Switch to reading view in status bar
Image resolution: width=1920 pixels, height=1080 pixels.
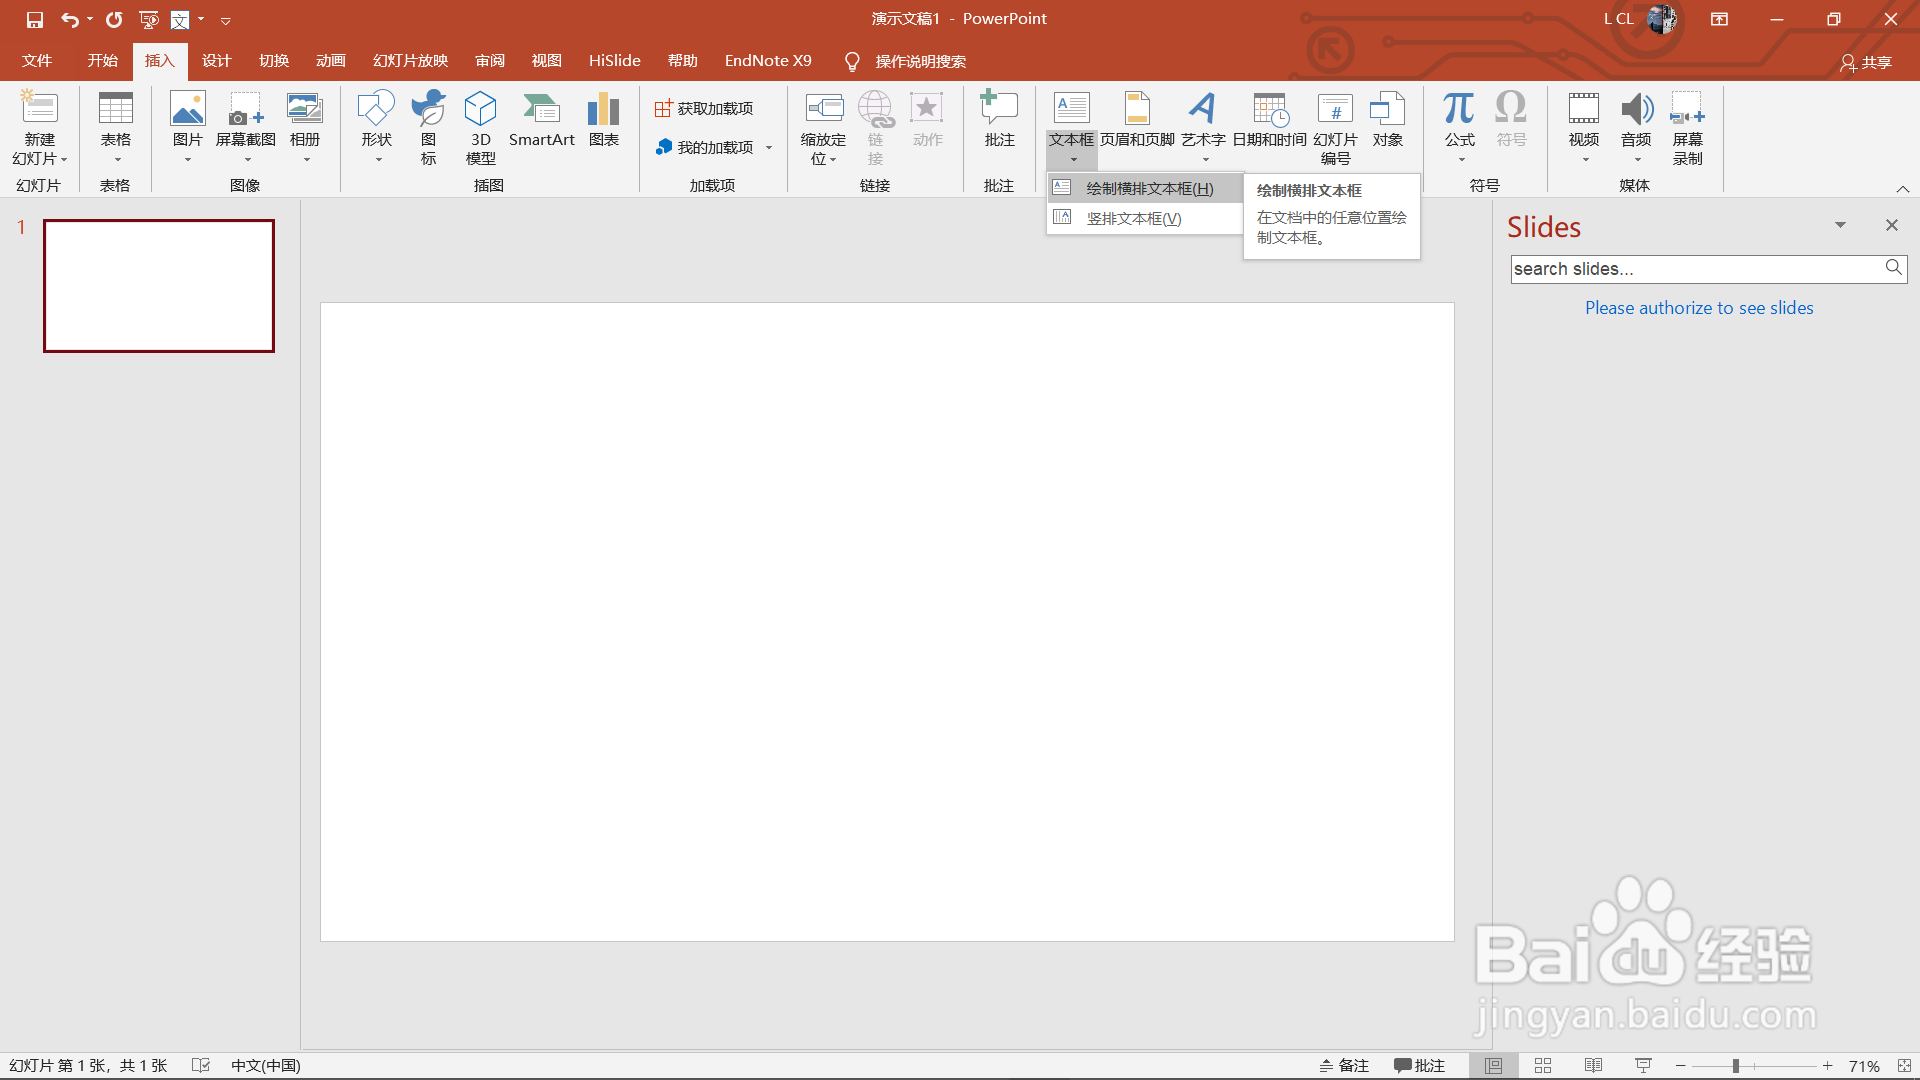[1593, 1065]
